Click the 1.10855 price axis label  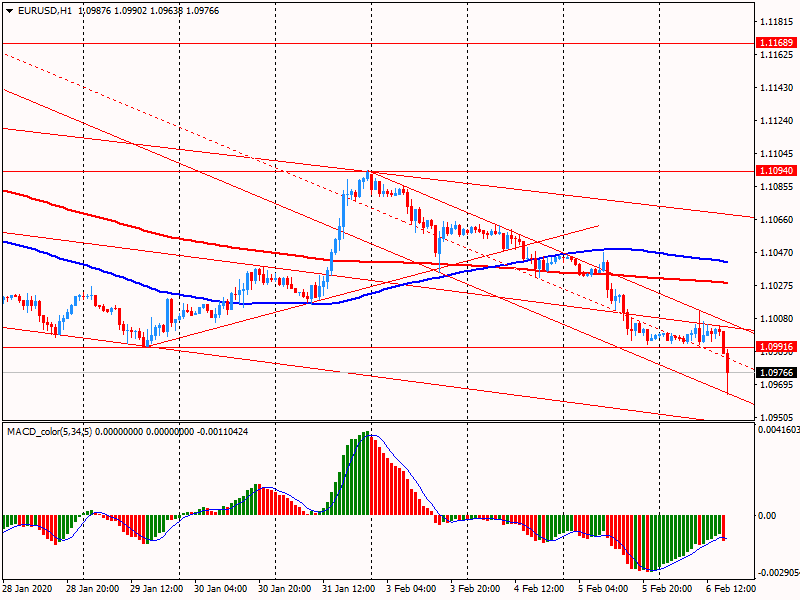[777, 187]
